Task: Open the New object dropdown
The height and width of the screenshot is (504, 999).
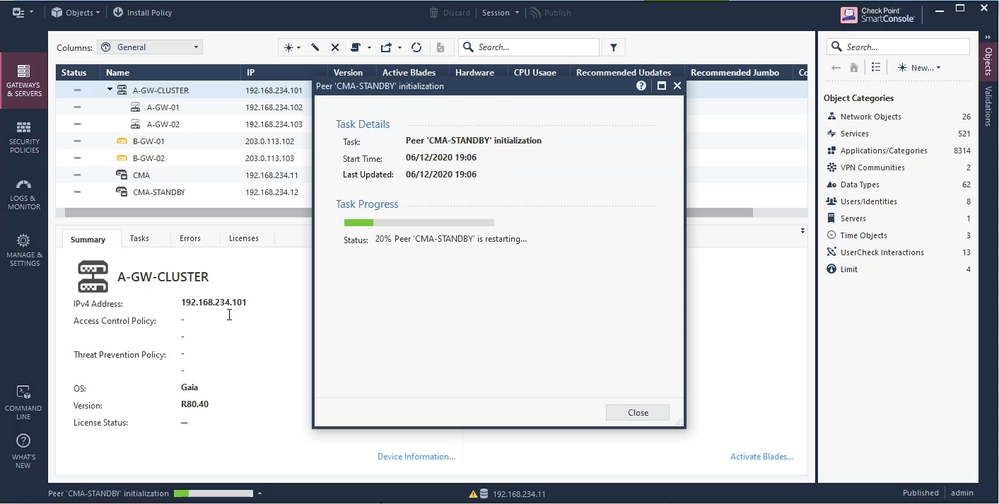Action: point(918,67)
